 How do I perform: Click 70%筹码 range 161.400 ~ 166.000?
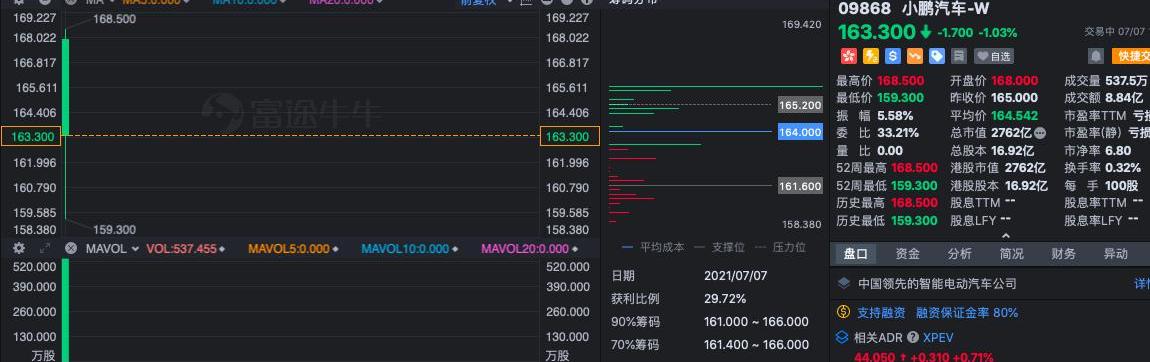(756, 344)
